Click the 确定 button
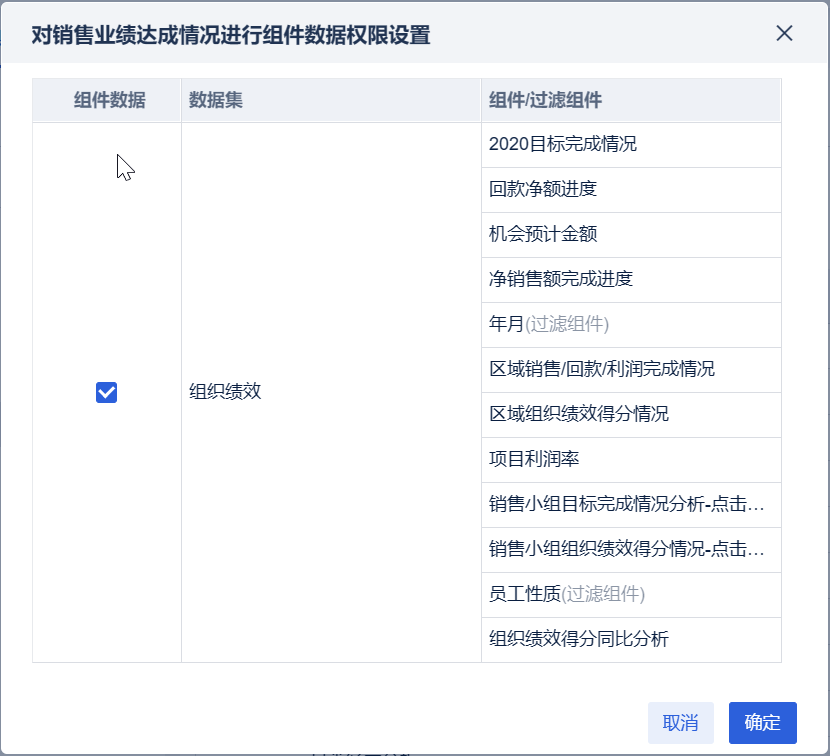The width and height of the screenshot is (830, 756). 762,723
